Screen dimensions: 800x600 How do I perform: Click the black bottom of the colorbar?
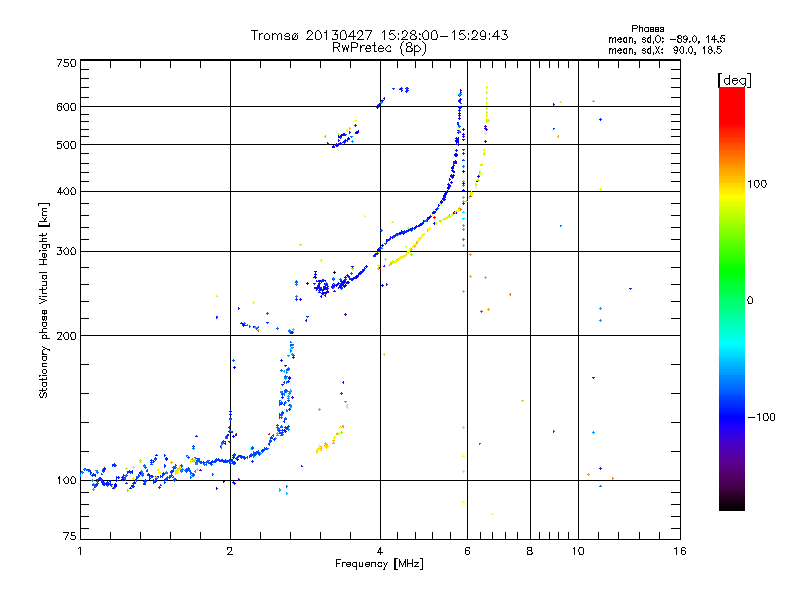[x=732, y=505]
